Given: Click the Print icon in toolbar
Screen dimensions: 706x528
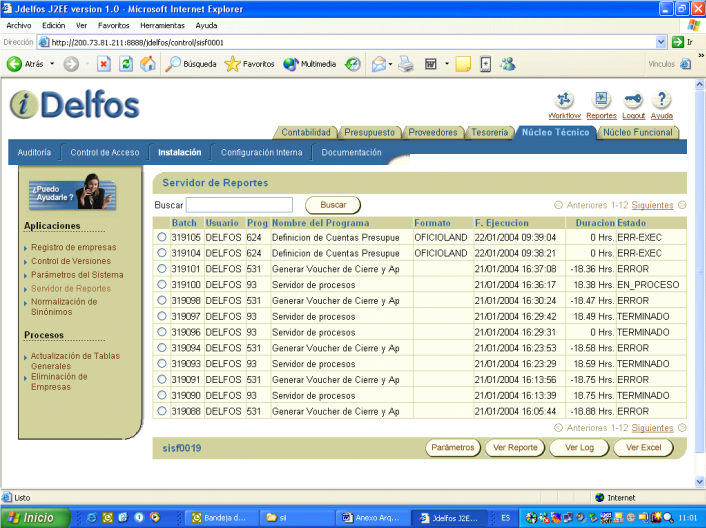Looking at the screenshot, I should [x=406, y=64].
